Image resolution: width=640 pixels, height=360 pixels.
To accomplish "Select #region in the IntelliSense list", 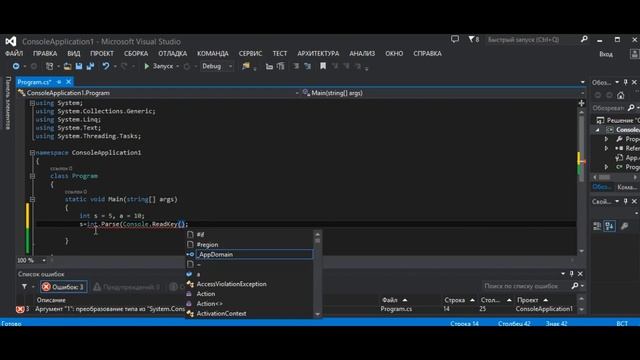I will click(249, 244).
